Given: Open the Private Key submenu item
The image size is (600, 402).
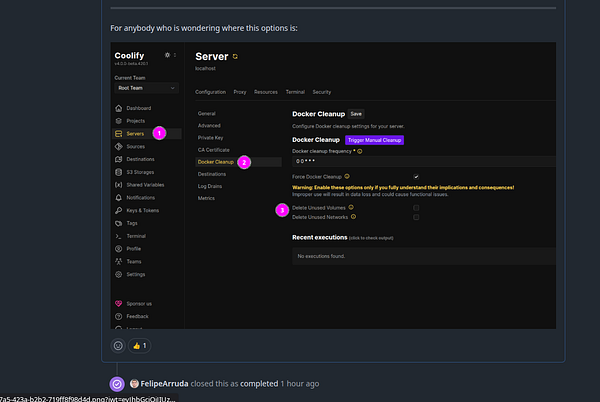Looking at the screenshot, I should 210,138.
